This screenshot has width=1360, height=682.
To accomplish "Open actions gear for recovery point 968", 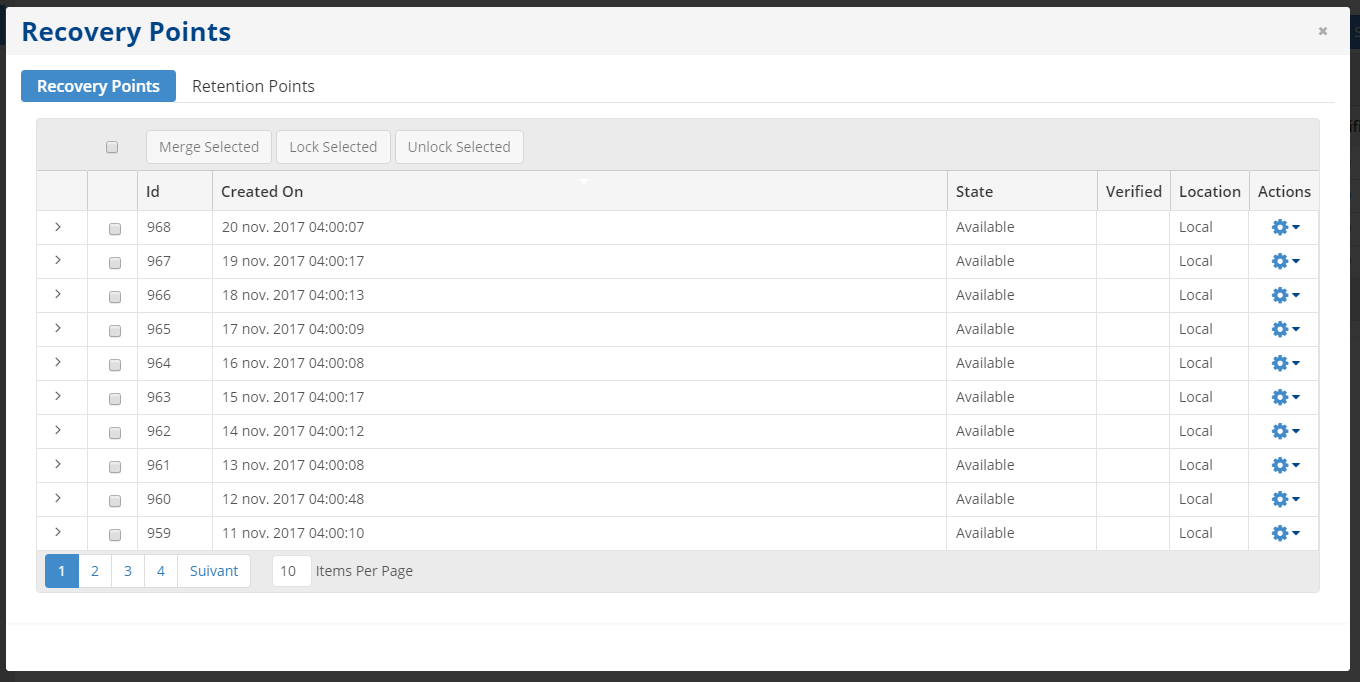I will click(1285, 228).
